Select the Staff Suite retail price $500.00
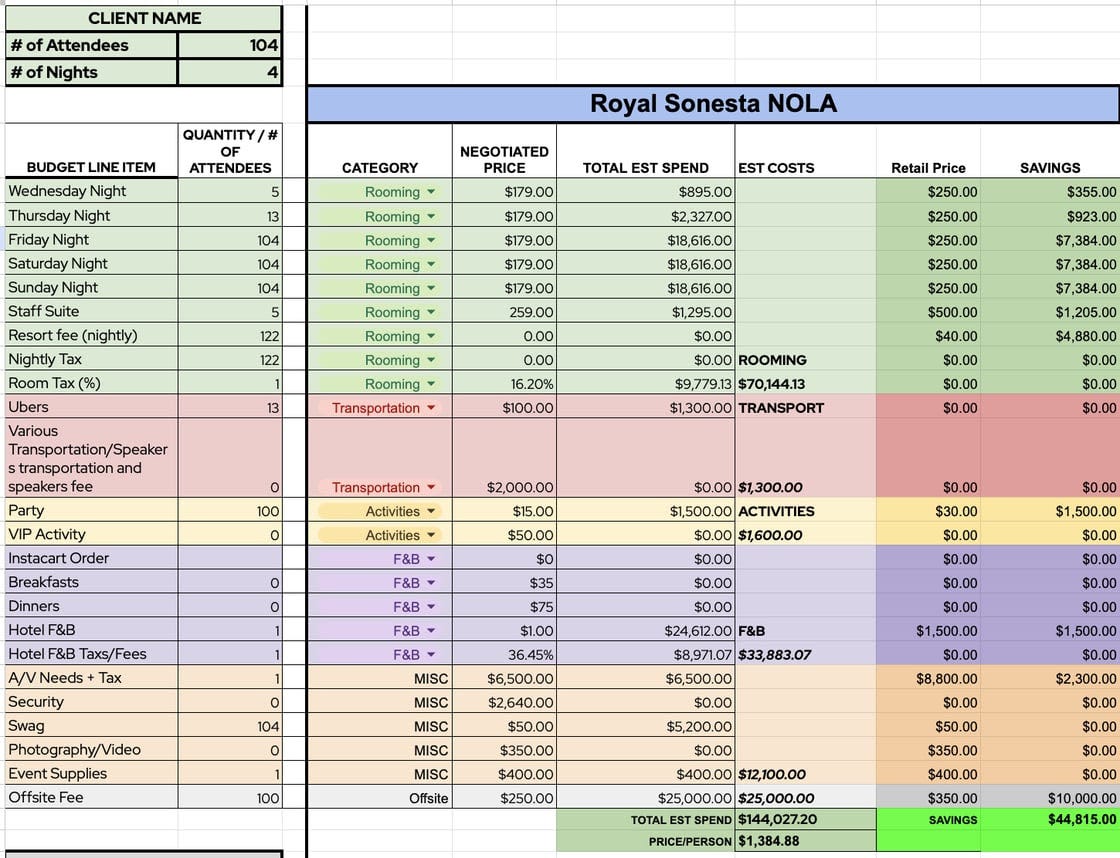The width and height of the screenshot is (1120, 858). pyautogui.click(x=929, y=312)
